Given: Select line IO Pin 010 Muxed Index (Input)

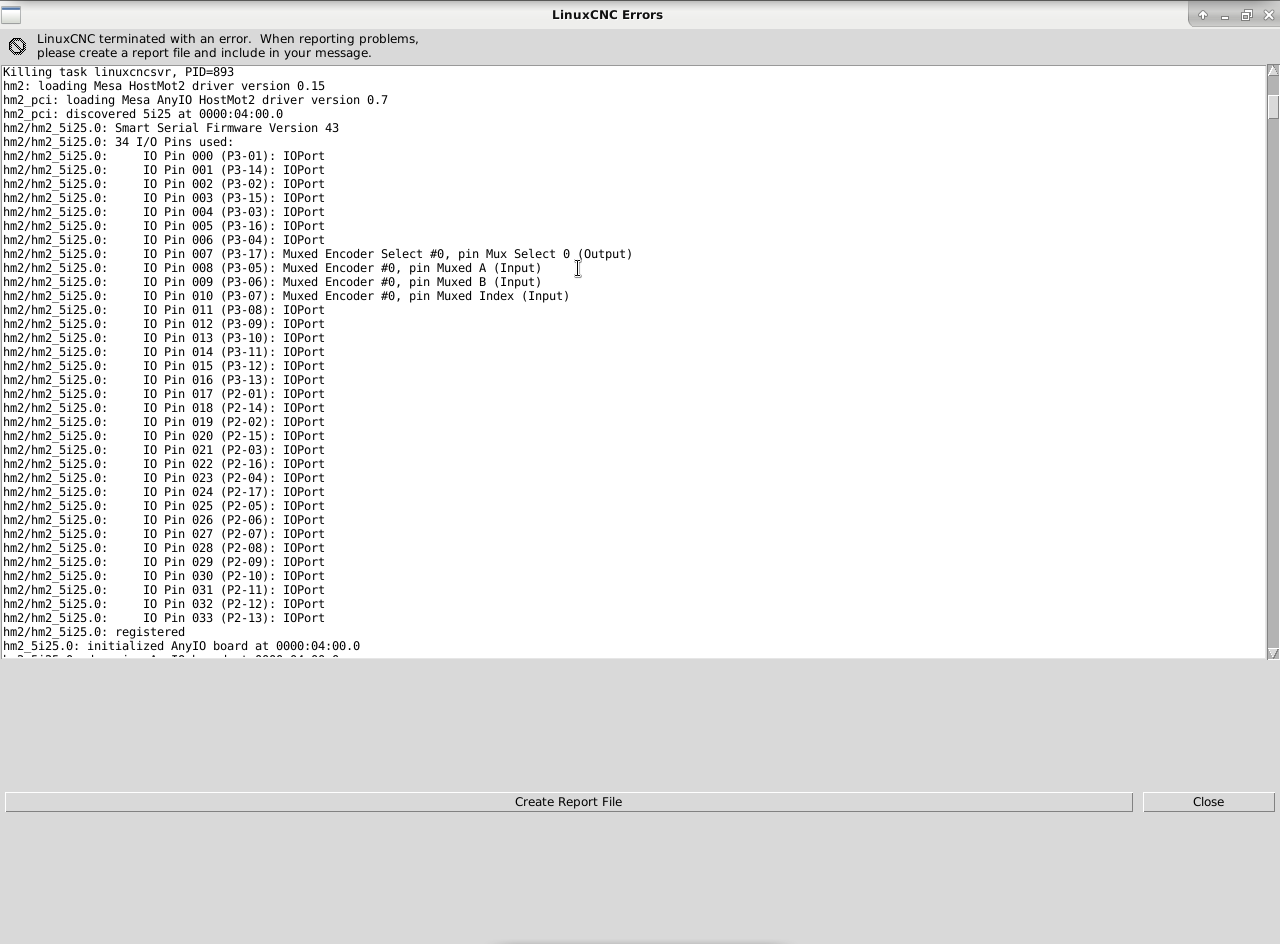Looking at the screenshot, I should (x=286, y=296).
